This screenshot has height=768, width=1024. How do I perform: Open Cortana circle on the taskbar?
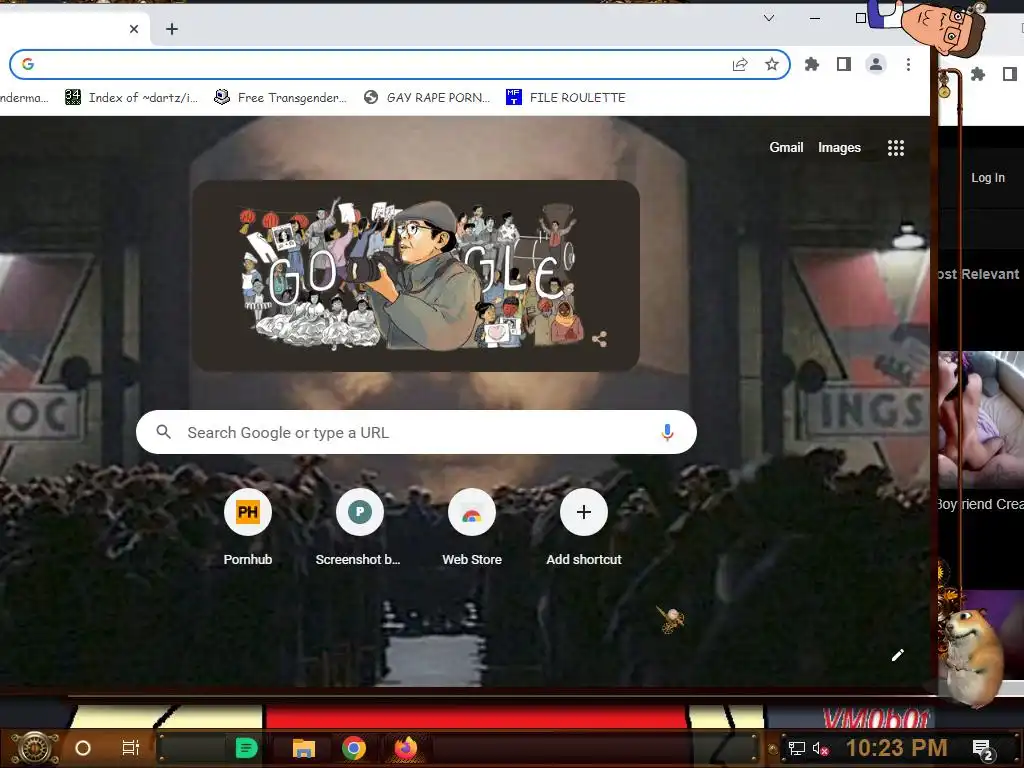pyautogui.click(x=83, y=748)
